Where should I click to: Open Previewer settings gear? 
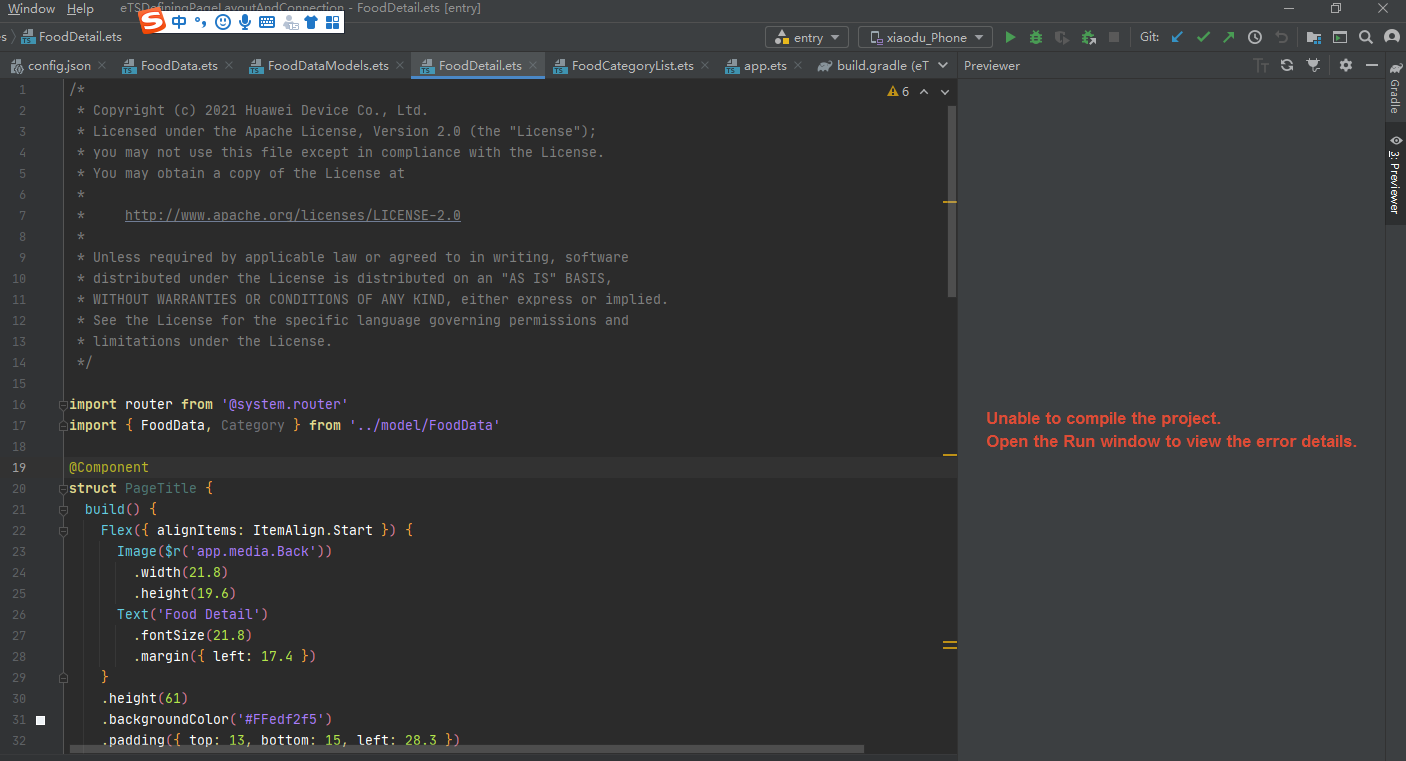[1346, 65]
